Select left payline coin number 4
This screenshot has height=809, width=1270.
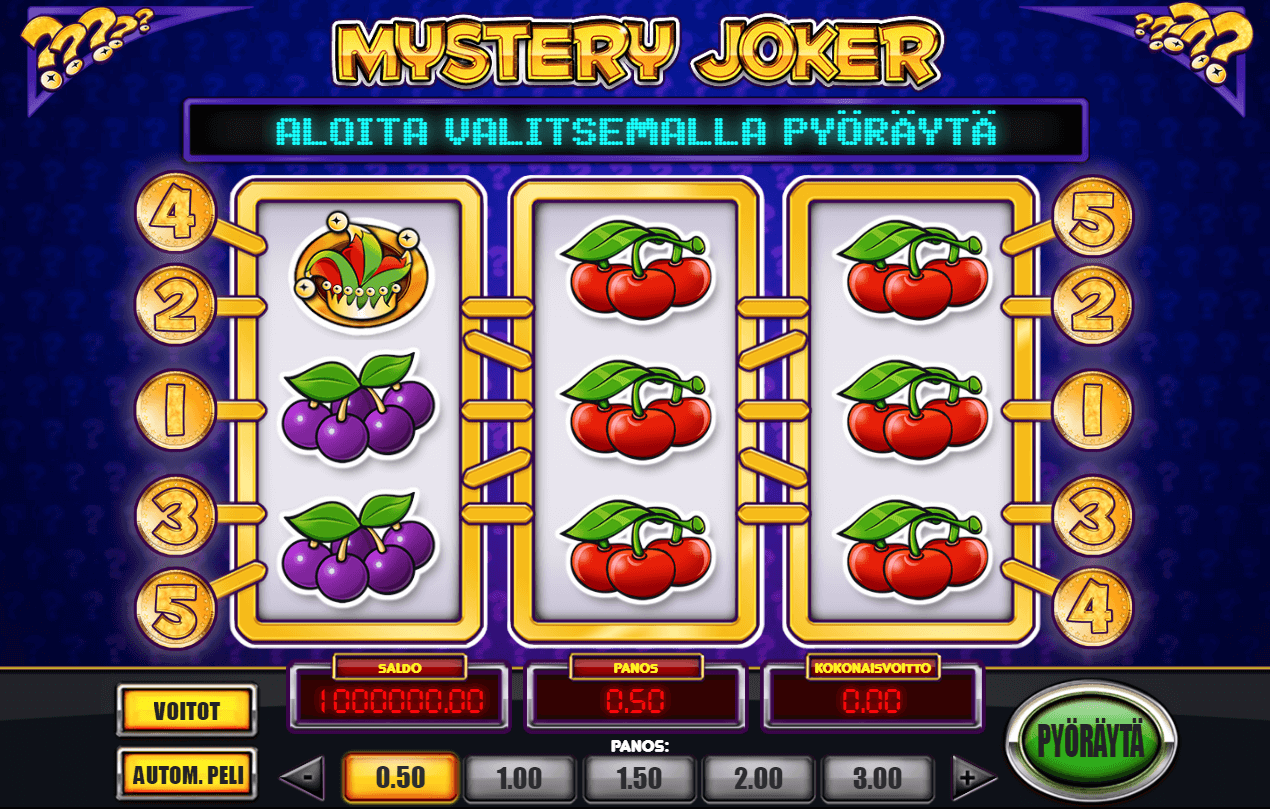[x=176, y=213]
